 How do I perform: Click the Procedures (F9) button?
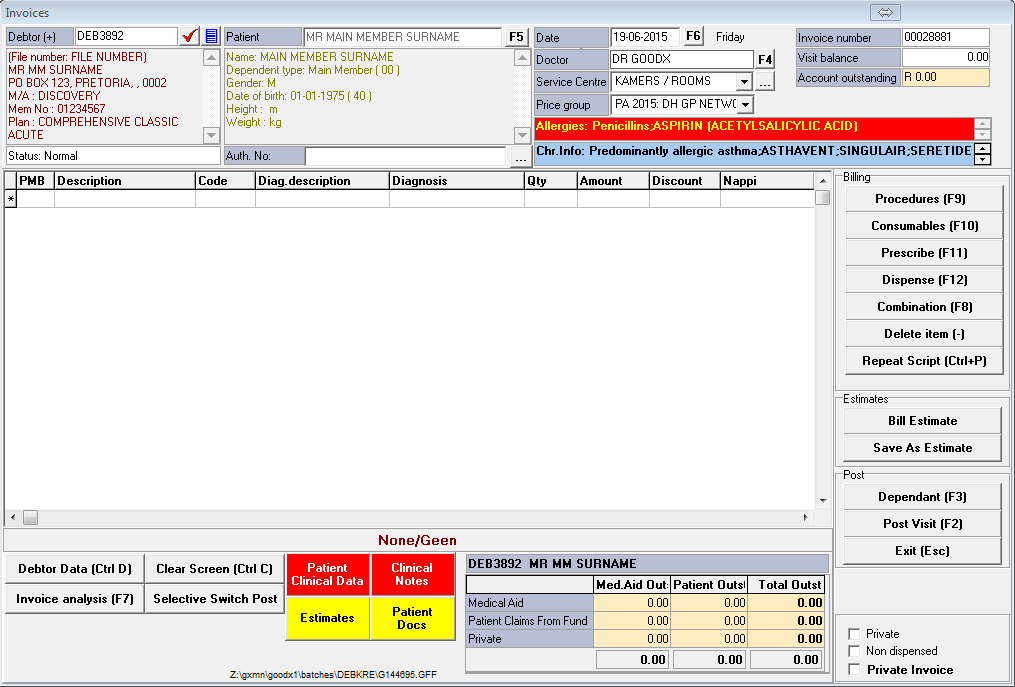point(921,199)
